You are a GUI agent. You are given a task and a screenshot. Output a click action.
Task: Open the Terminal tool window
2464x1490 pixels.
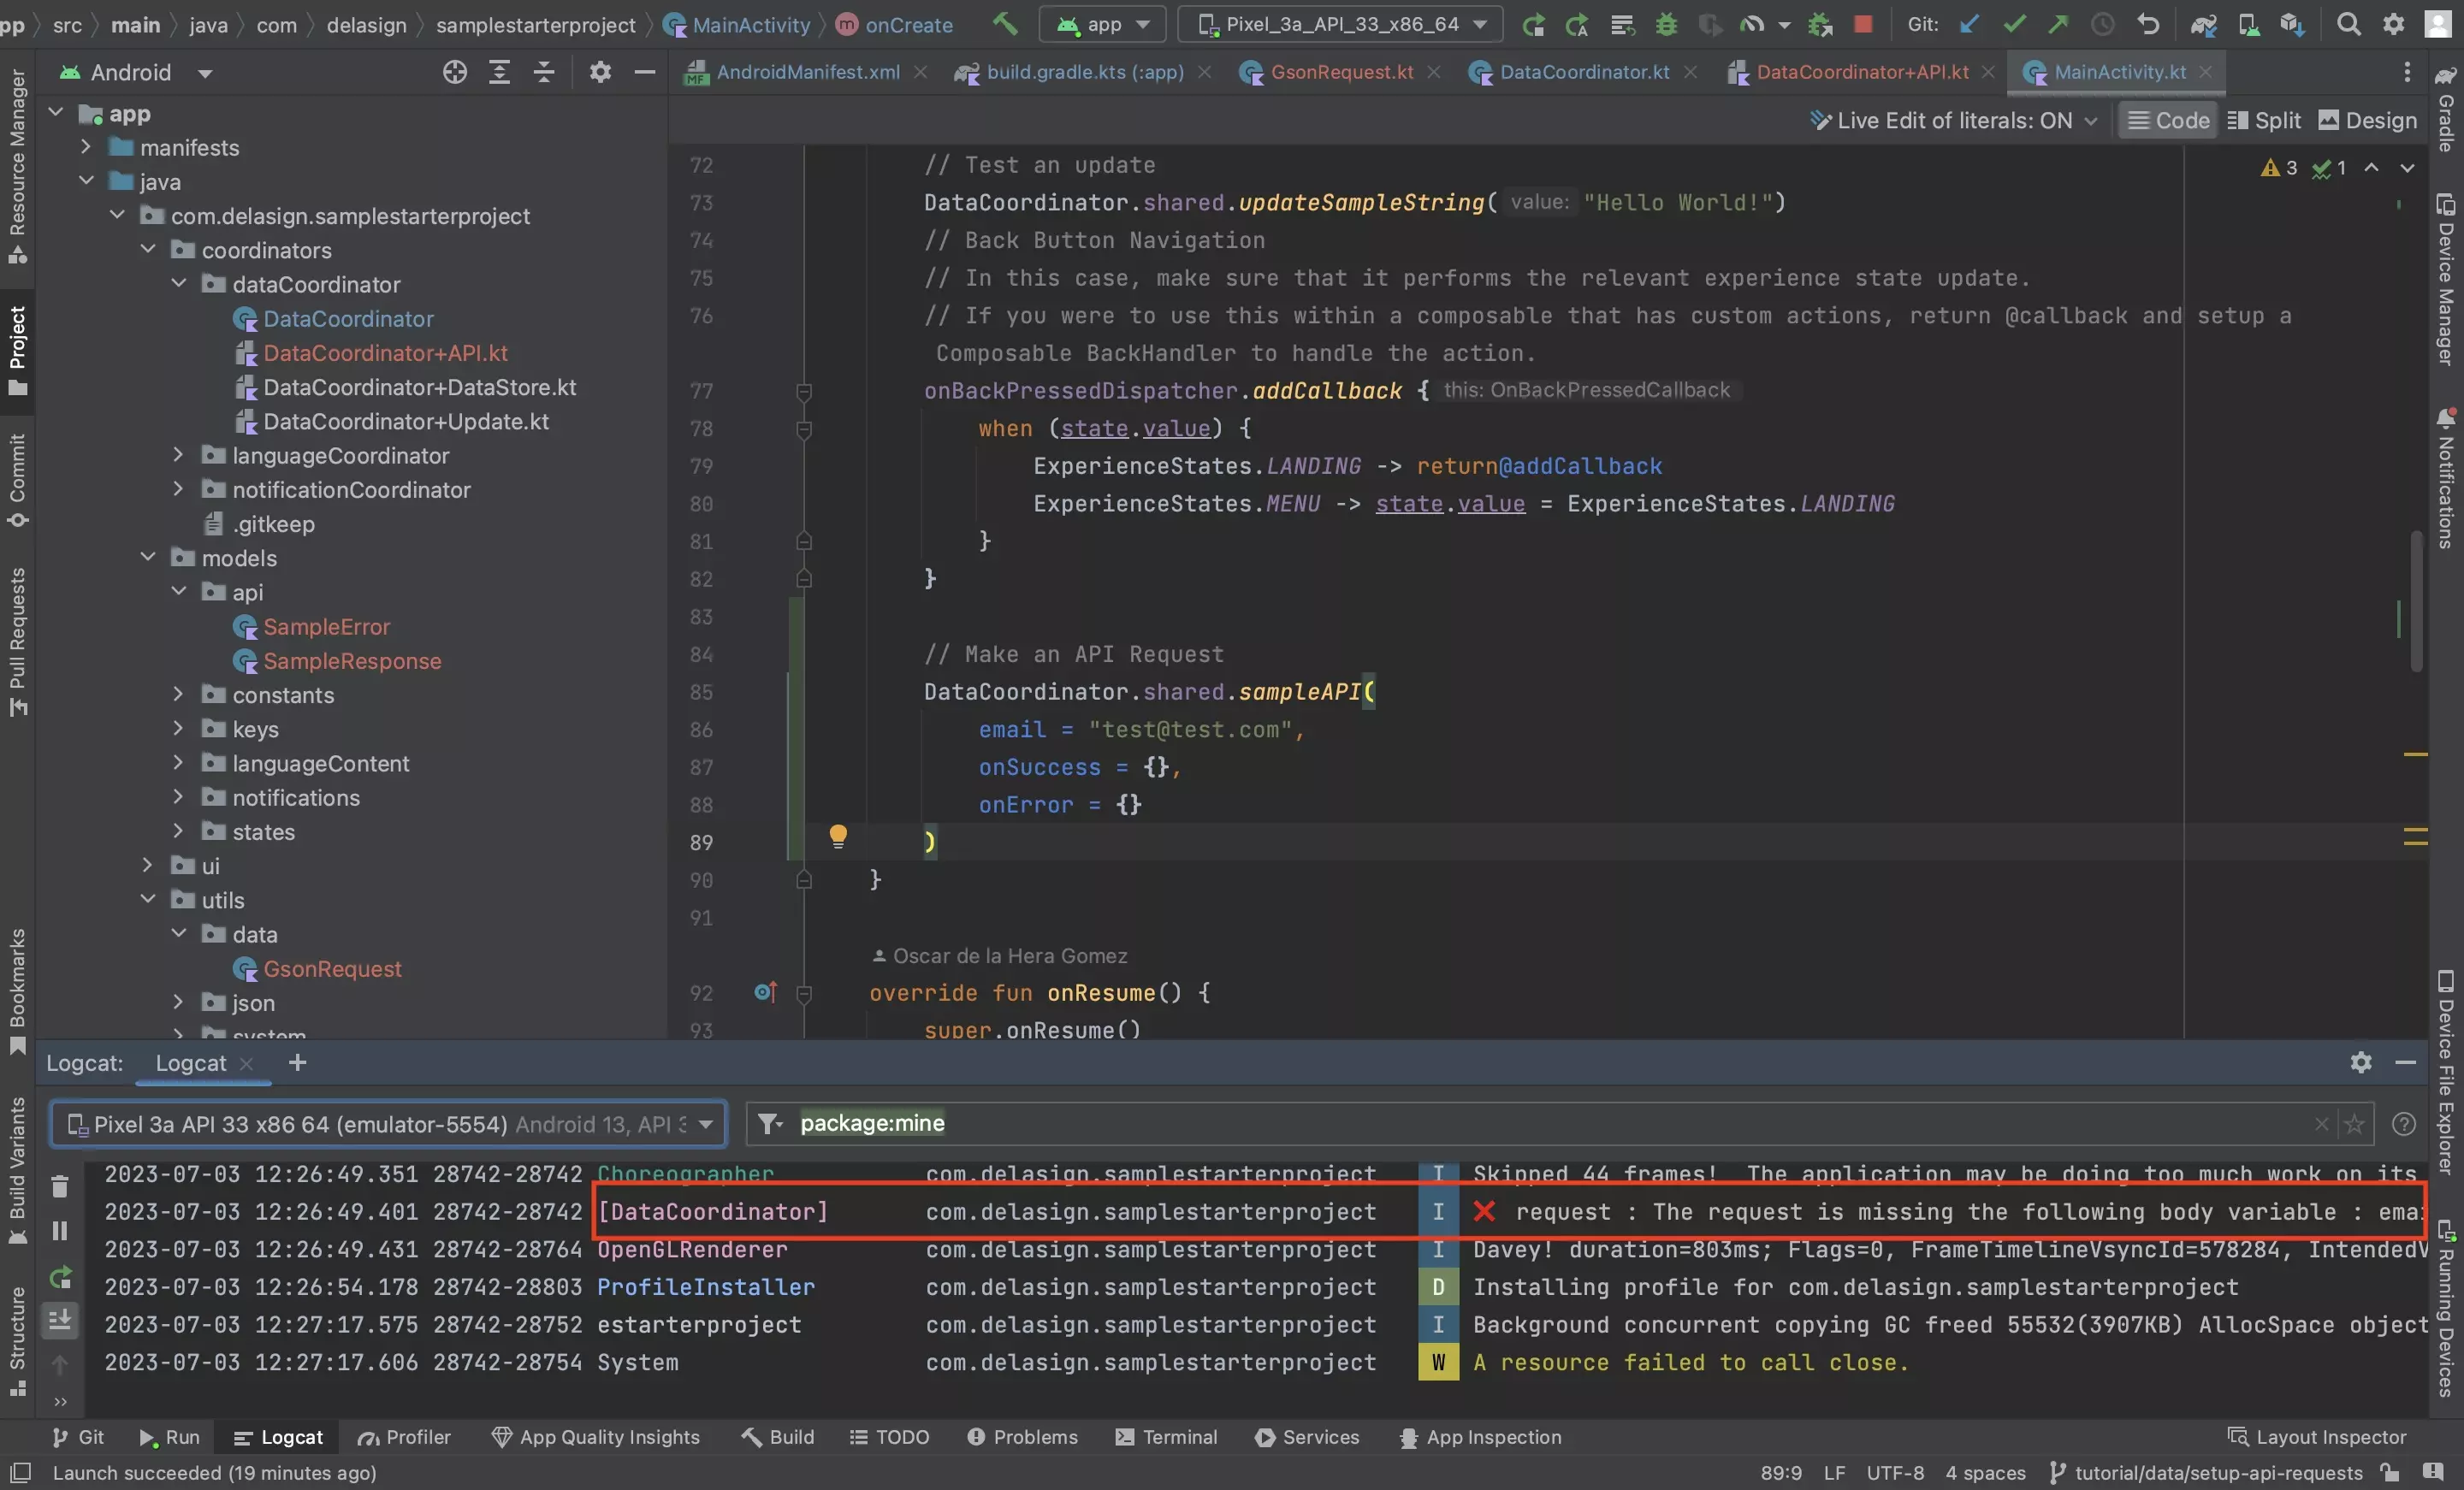[x=1166, y=1437]
